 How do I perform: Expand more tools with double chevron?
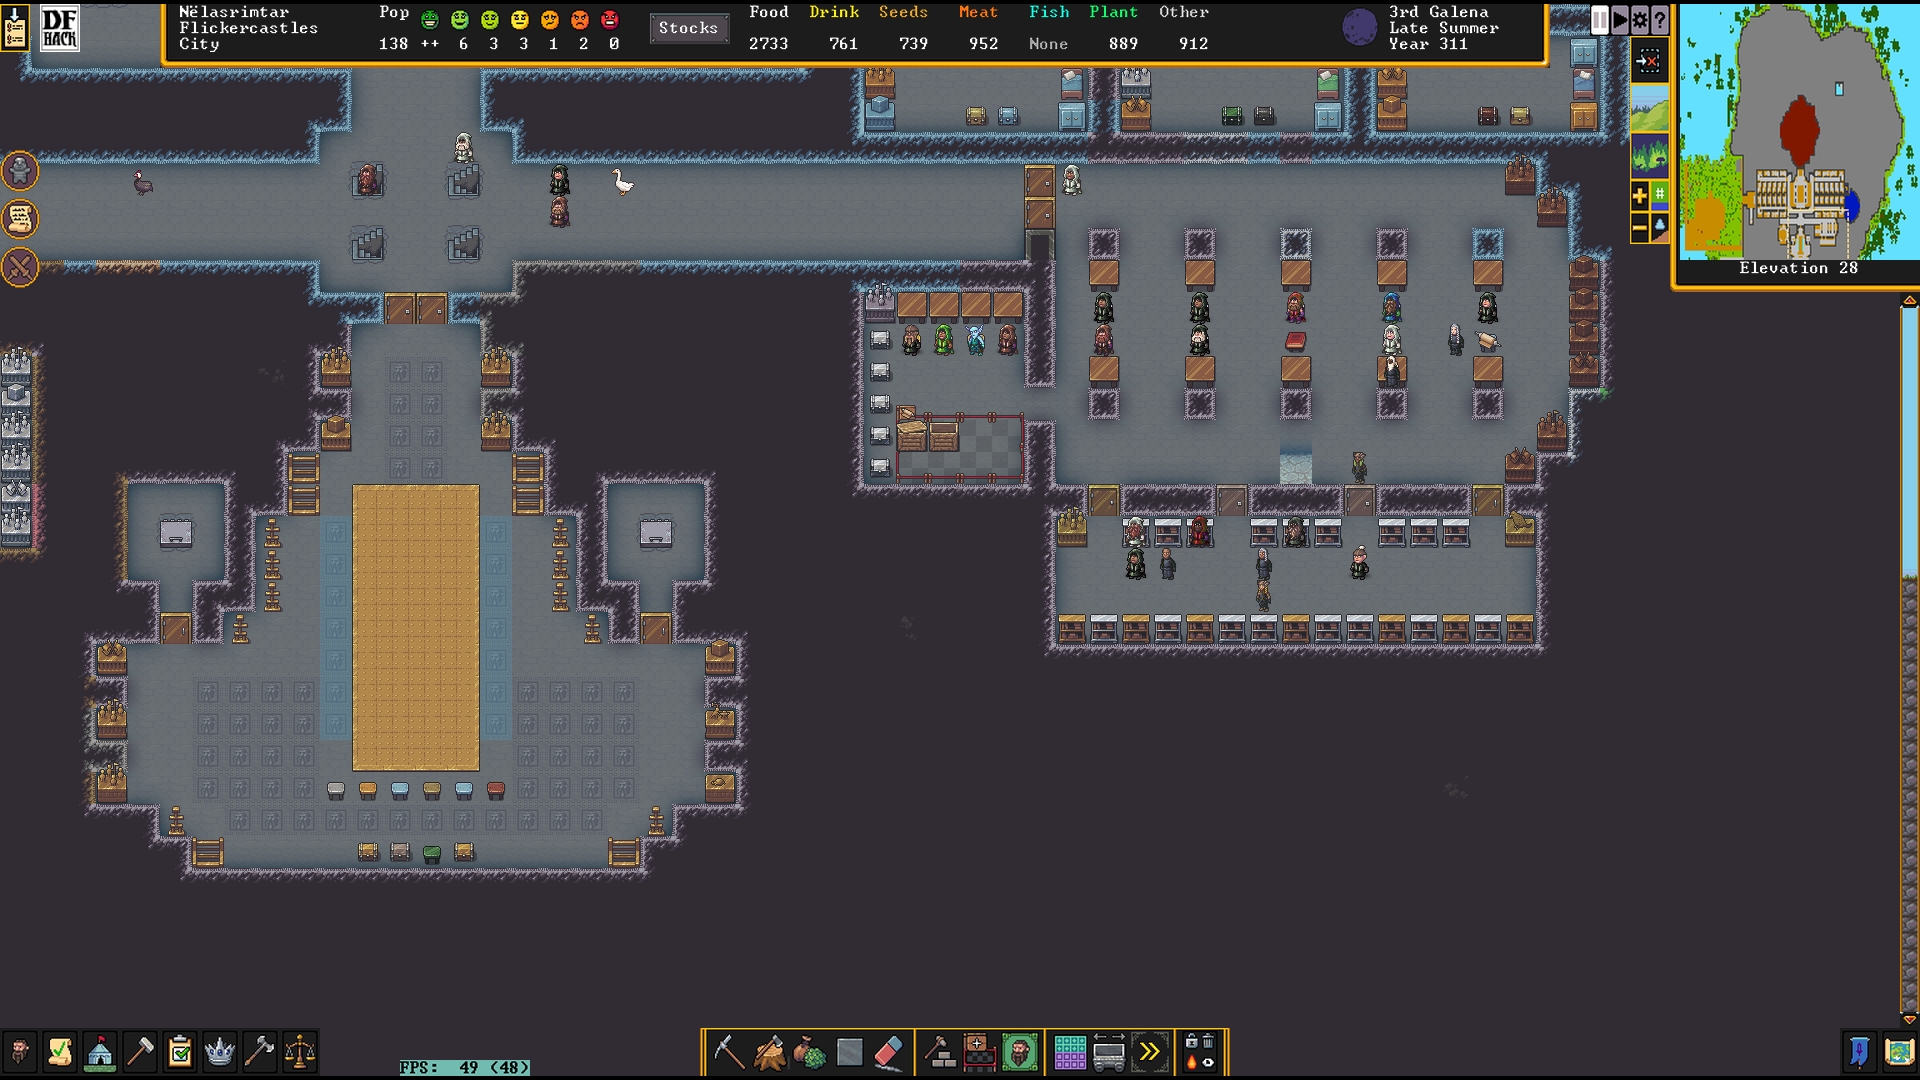coord(1149,1052)
